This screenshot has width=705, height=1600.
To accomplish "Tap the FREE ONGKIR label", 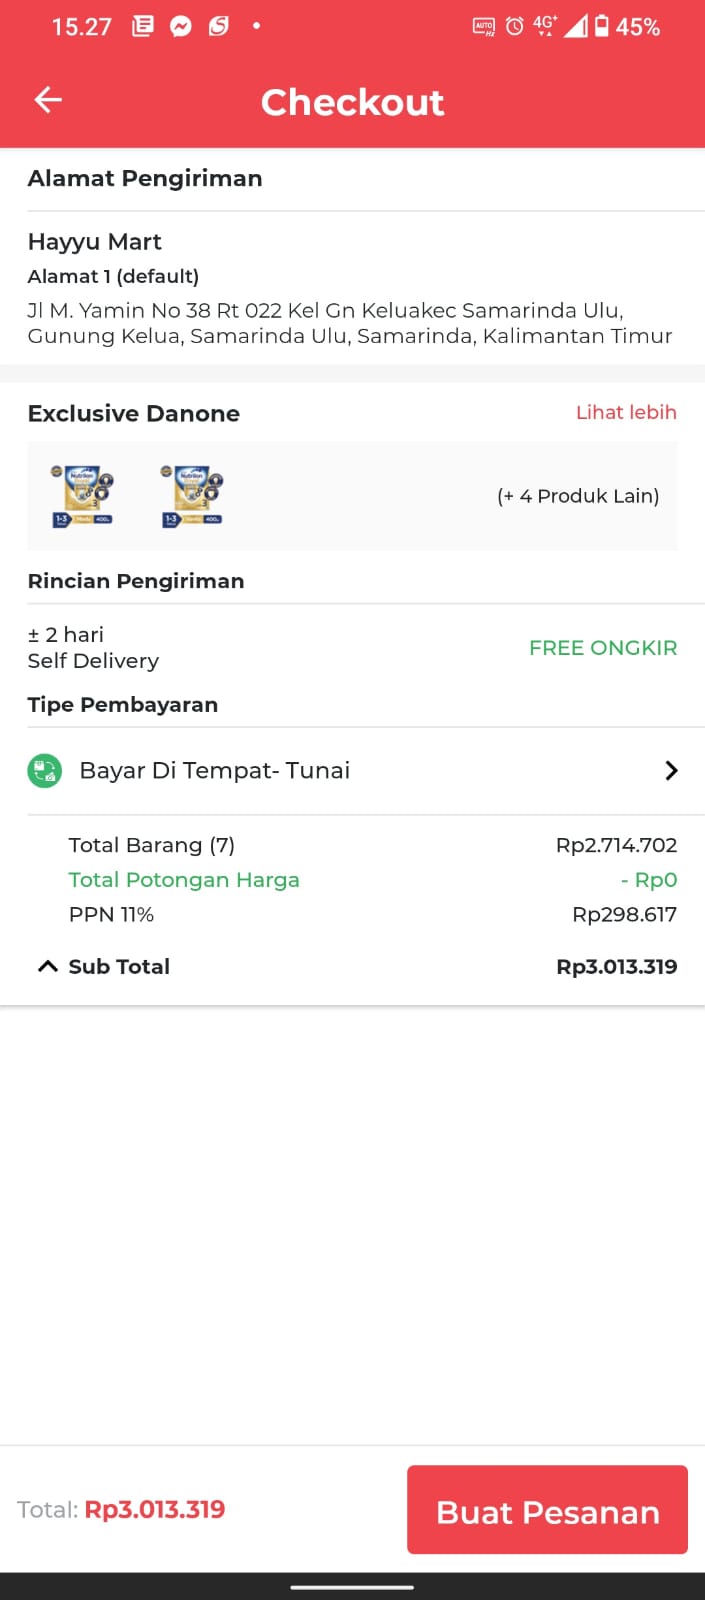I will 603,648.
